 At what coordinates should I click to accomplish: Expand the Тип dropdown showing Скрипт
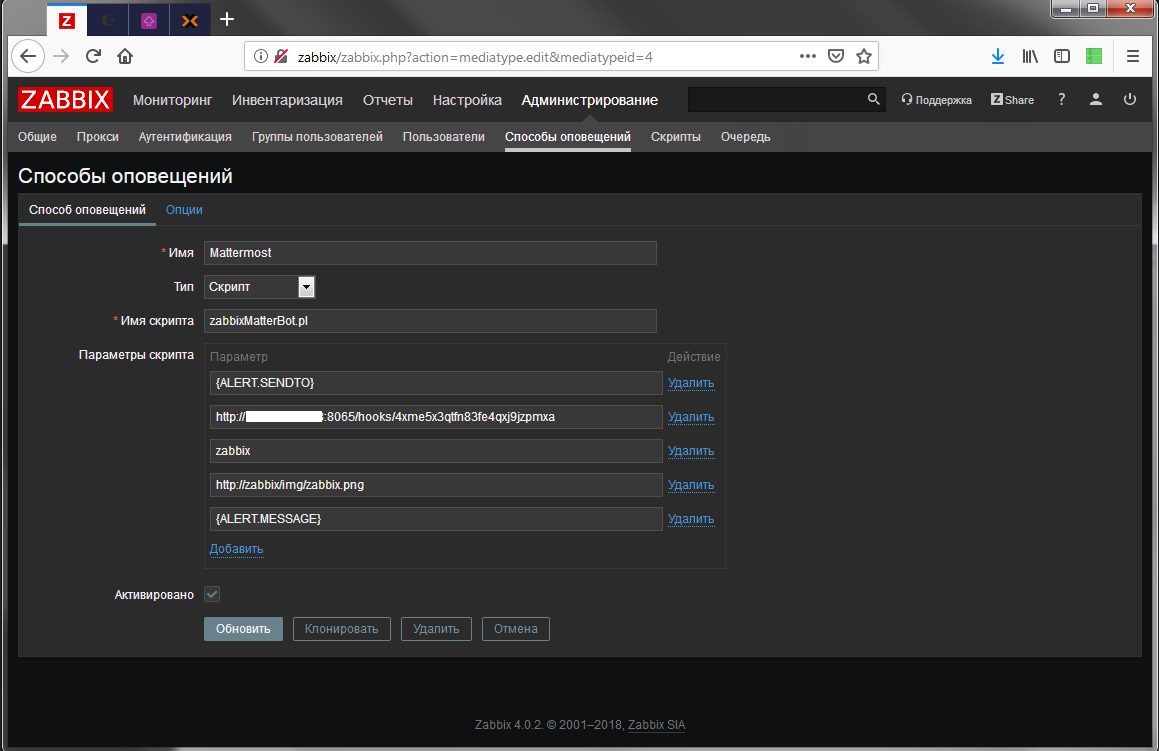[x=259, y=287]
